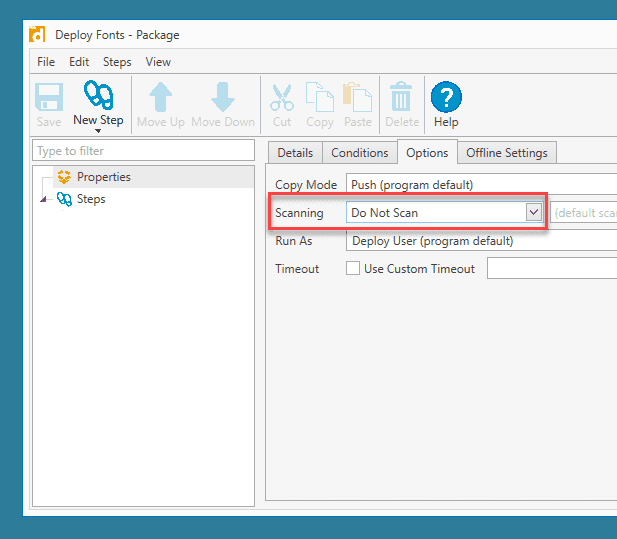The image size is (617, 539).
Task: Open the File menu
Action: 46,62
